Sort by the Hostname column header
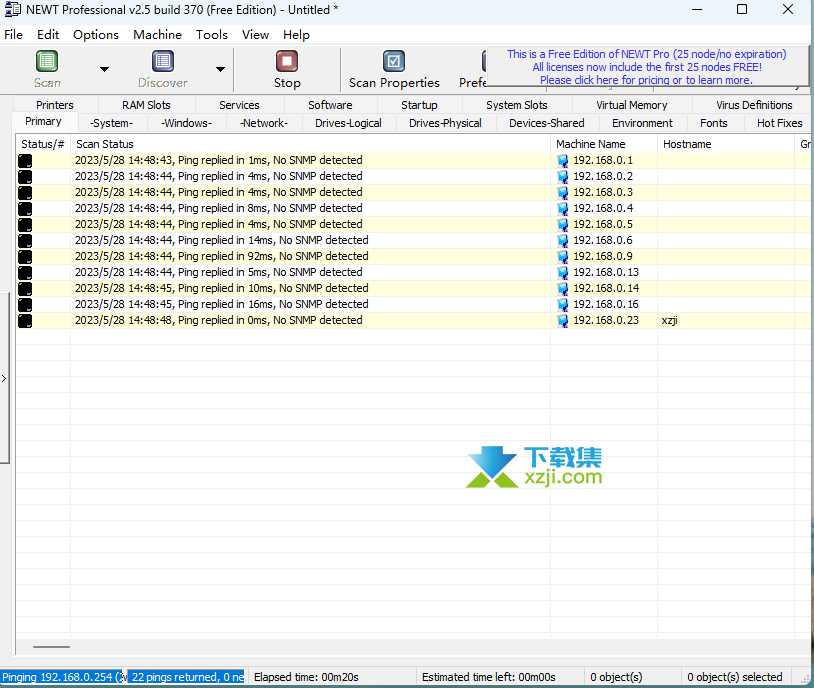Viewport: 814px width, 688px height. 726,144
